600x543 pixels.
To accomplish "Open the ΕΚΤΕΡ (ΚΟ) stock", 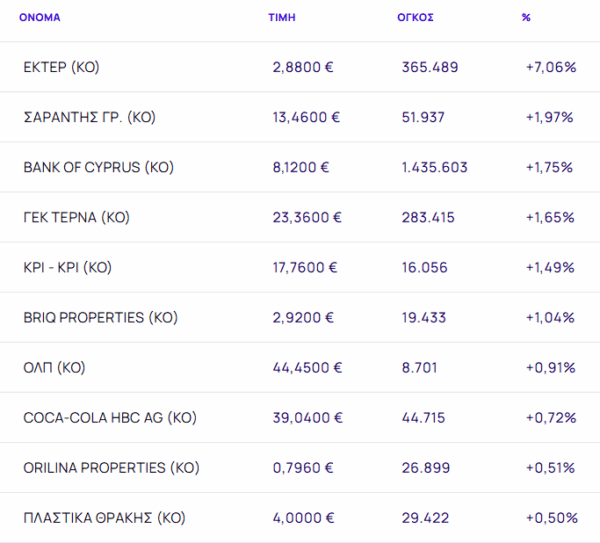I will (x=61, y=67).
